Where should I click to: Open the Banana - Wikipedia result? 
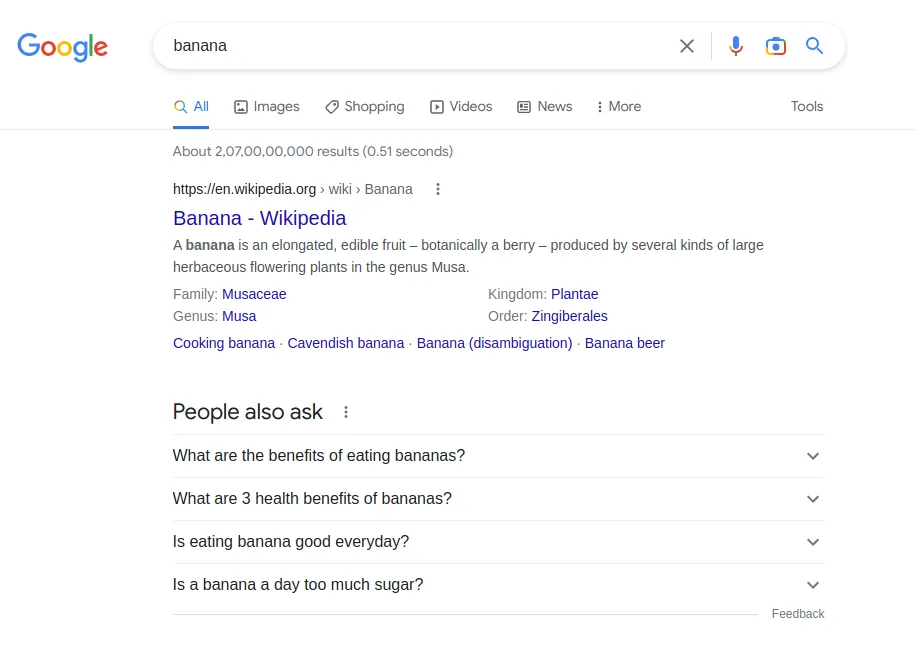[x=259, y=218]
